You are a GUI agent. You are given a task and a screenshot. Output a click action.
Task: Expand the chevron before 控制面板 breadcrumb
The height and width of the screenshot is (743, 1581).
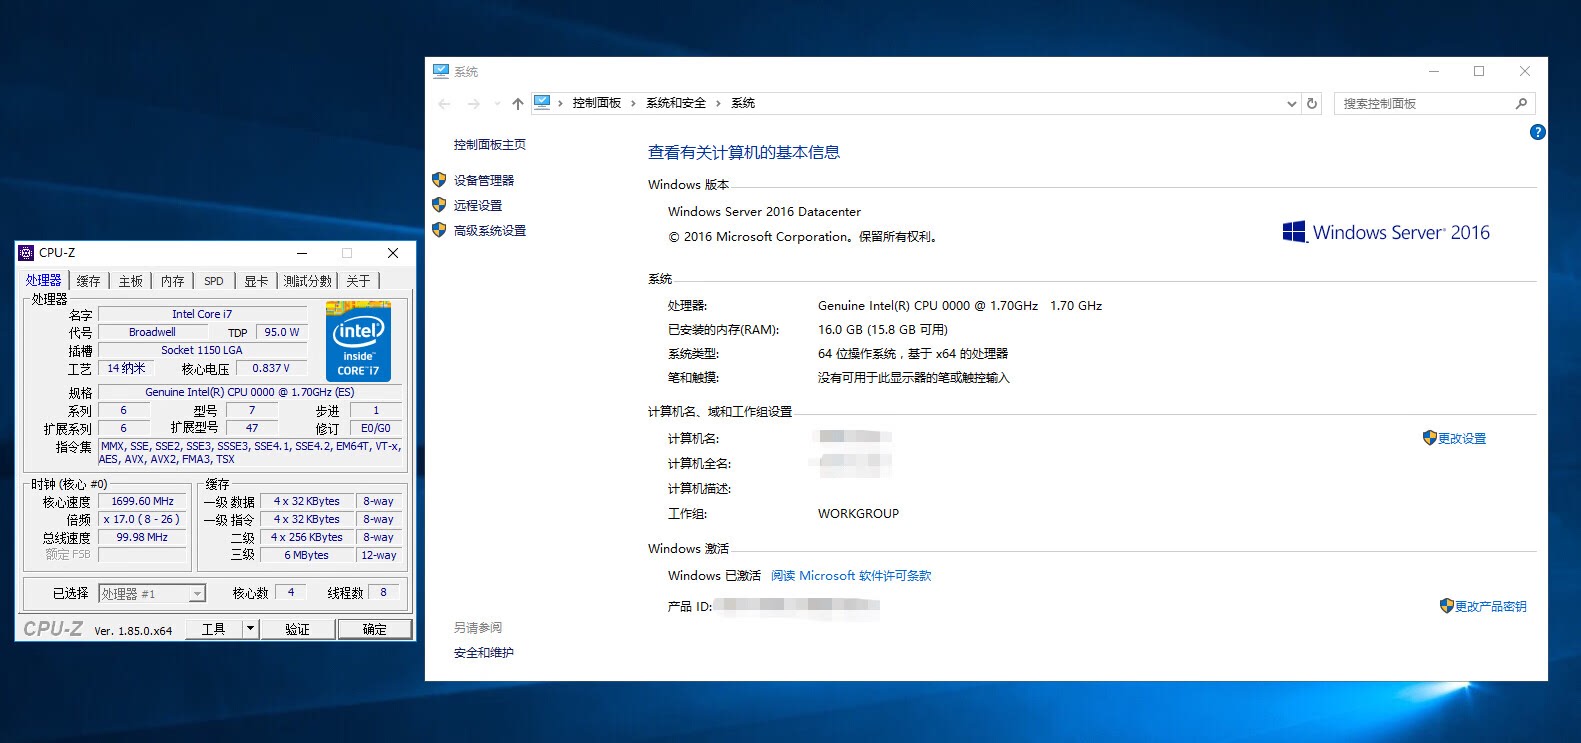coord(561,103)
